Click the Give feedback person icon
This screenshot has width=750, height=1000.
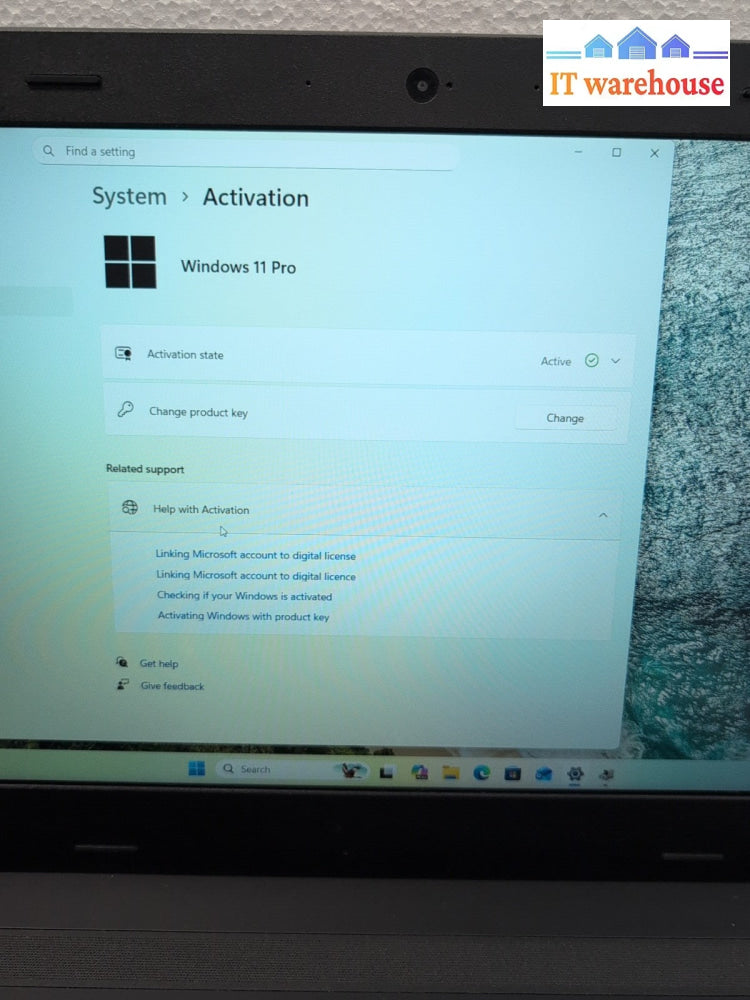[122, 684]
